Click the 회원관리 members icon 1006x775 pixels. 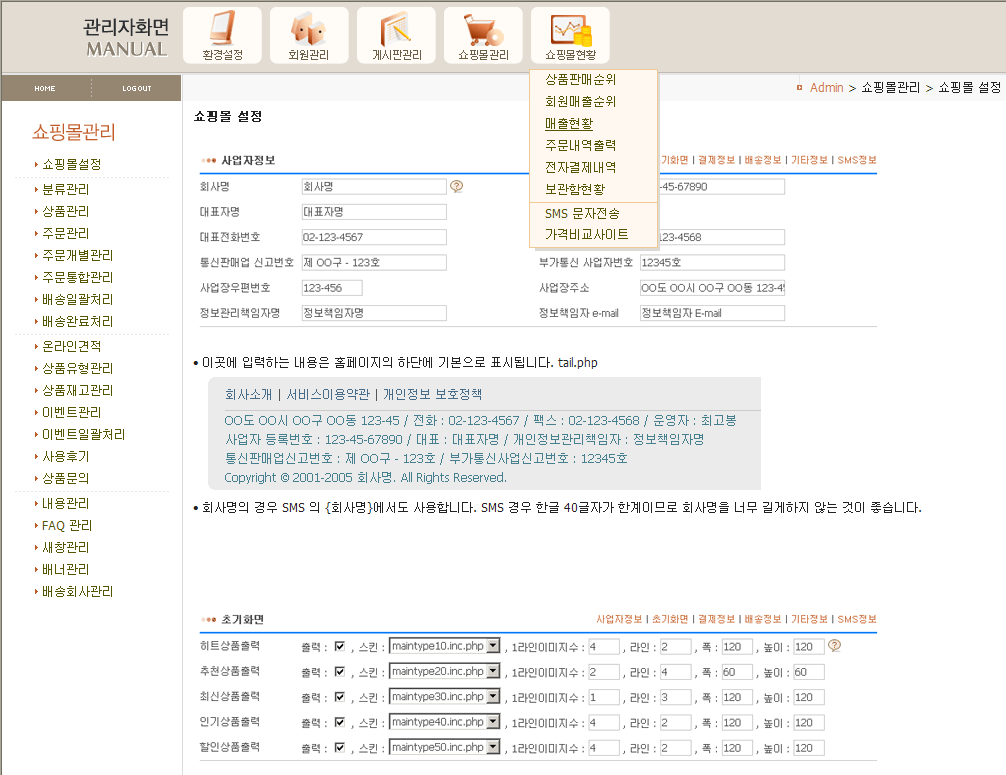pos(309,35)
